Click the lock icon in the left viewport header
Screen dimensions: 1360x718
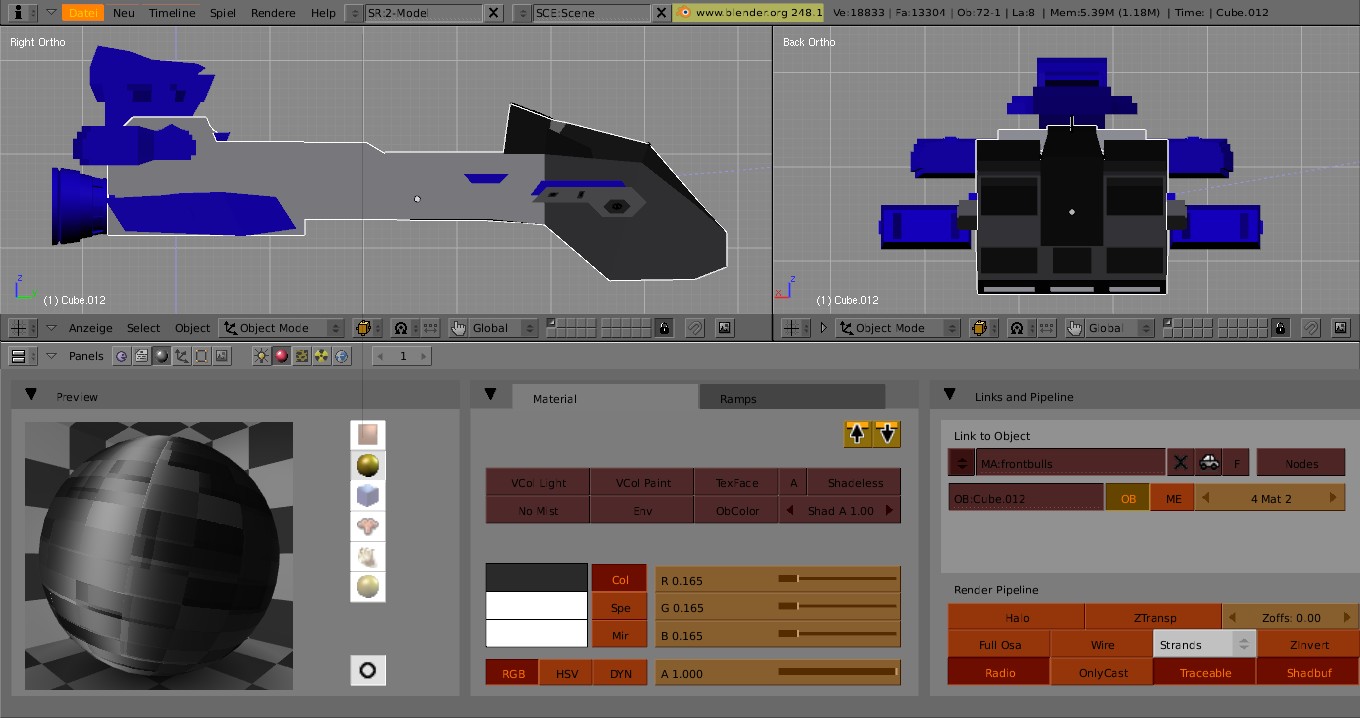pyautogui.click(x=663, y=328)
